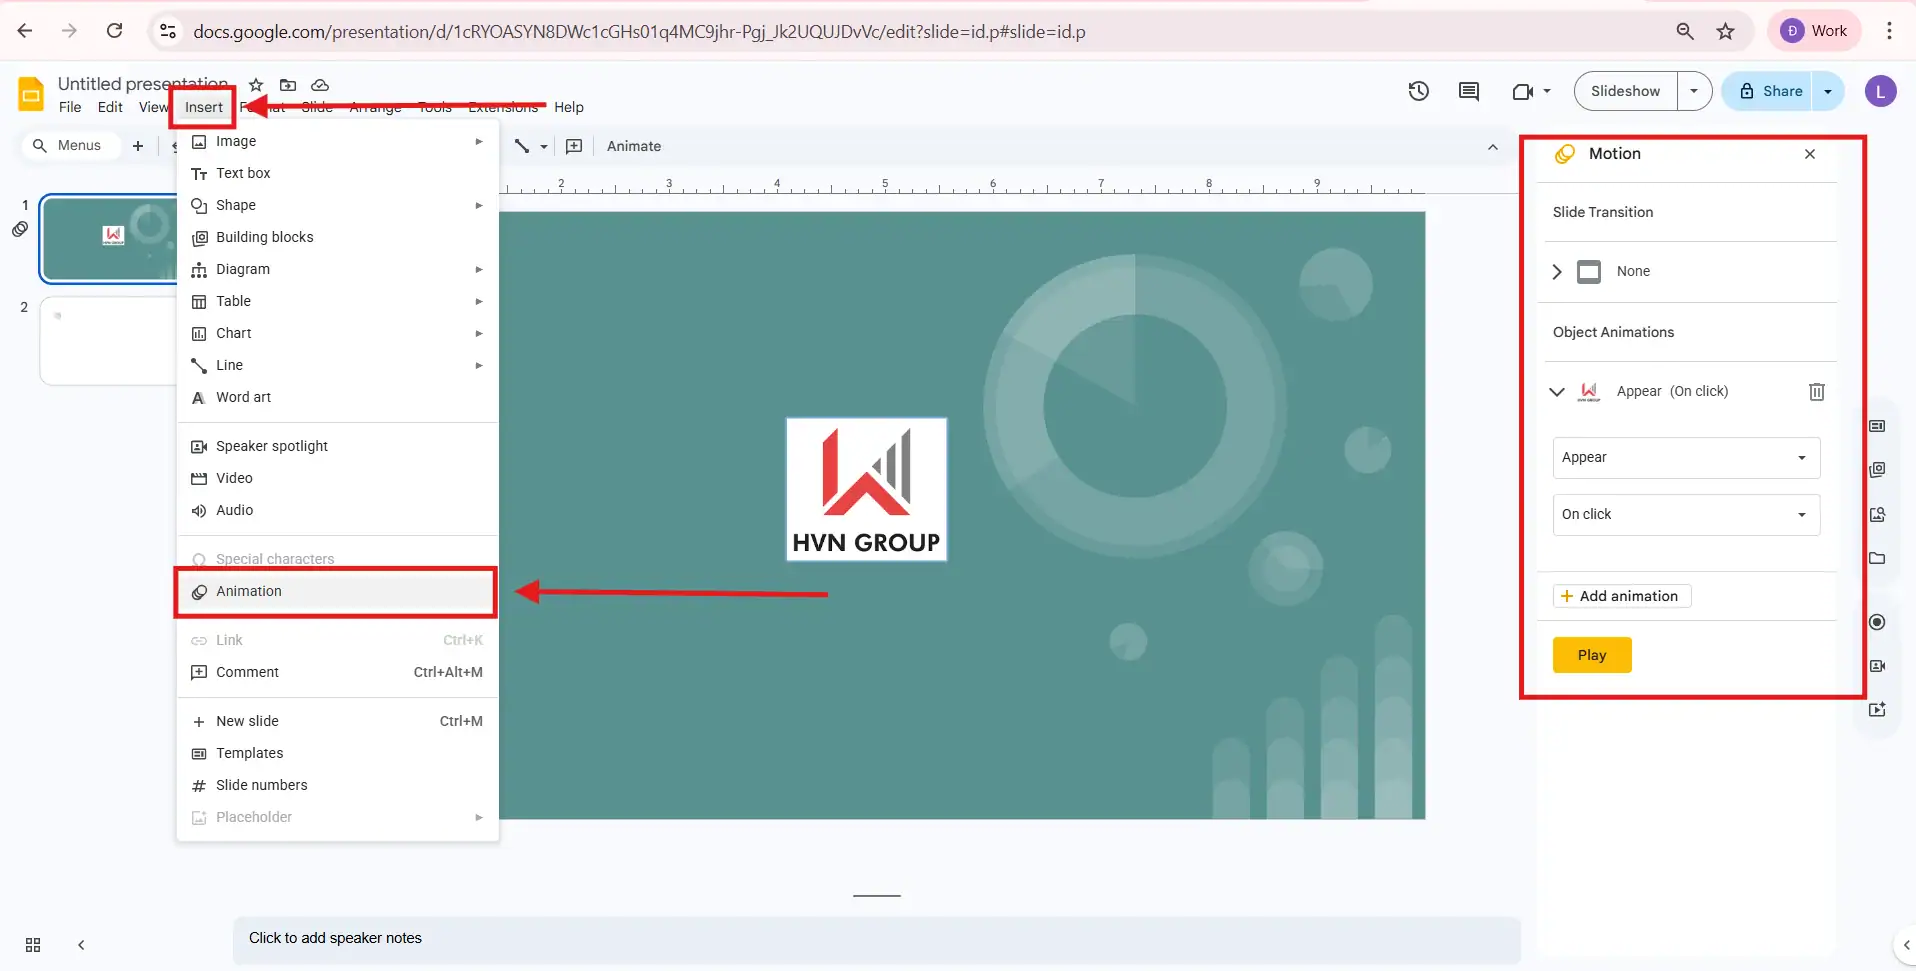Expand the Slide Transition None options
The width and height of the screenshot is (1916, 971).
[x=1556, y=271]
